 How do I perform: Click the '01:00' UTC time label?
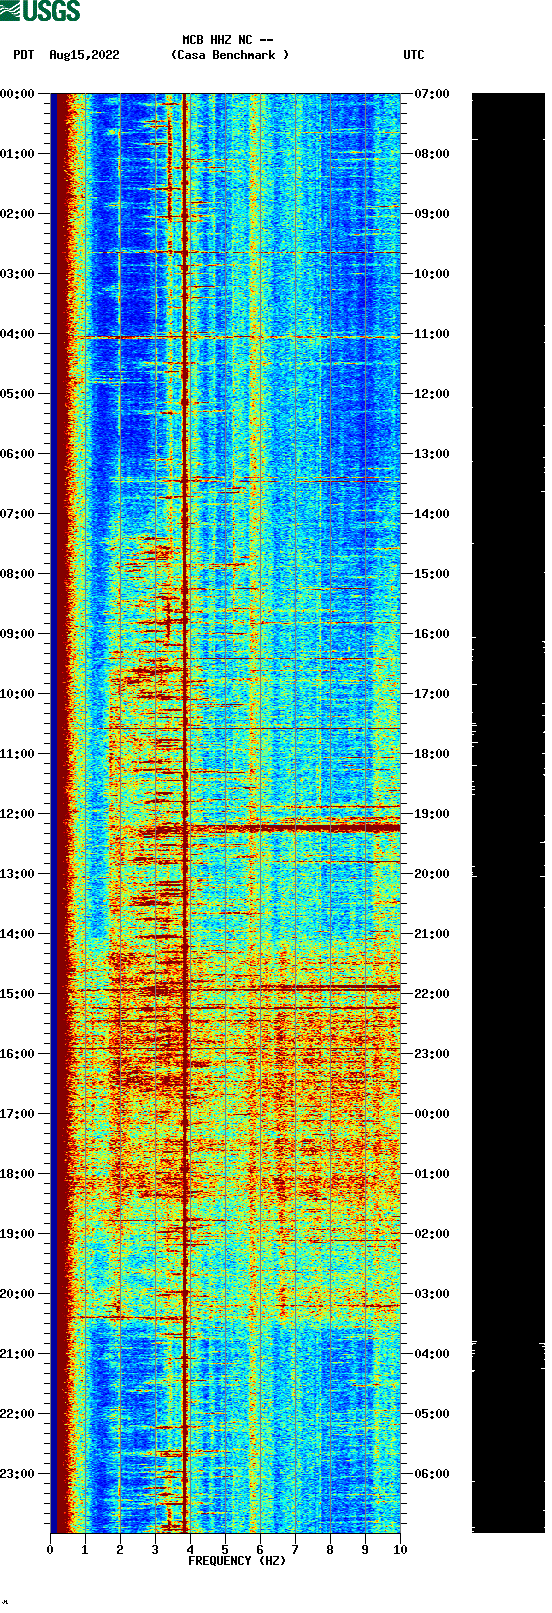(432, 1174)
